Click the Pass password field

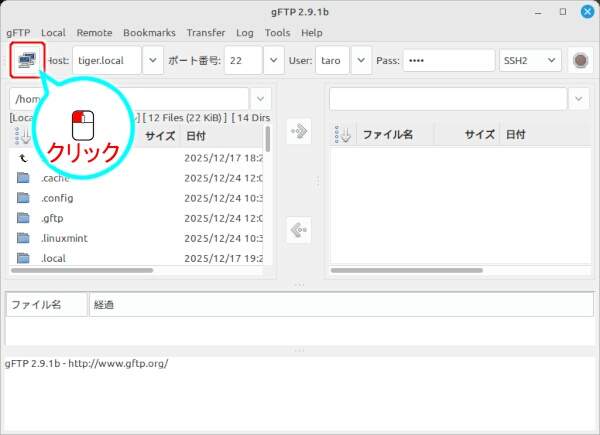tap(449, 60)
